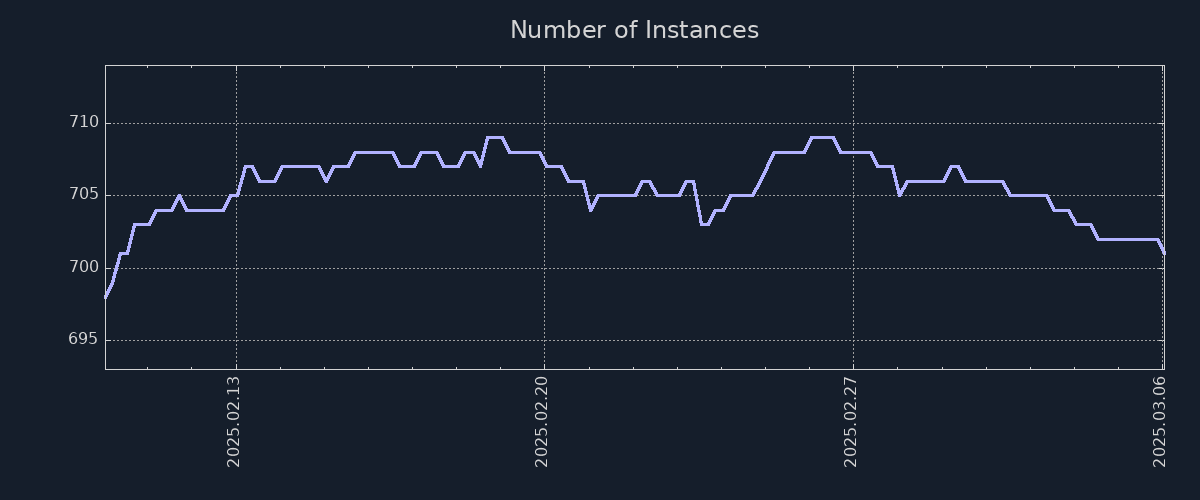The height and width of the screenshot is (500, 1200).
Task: Click the flat 702 segment before 2025.03.06
Action: (x=1128, y=239)
